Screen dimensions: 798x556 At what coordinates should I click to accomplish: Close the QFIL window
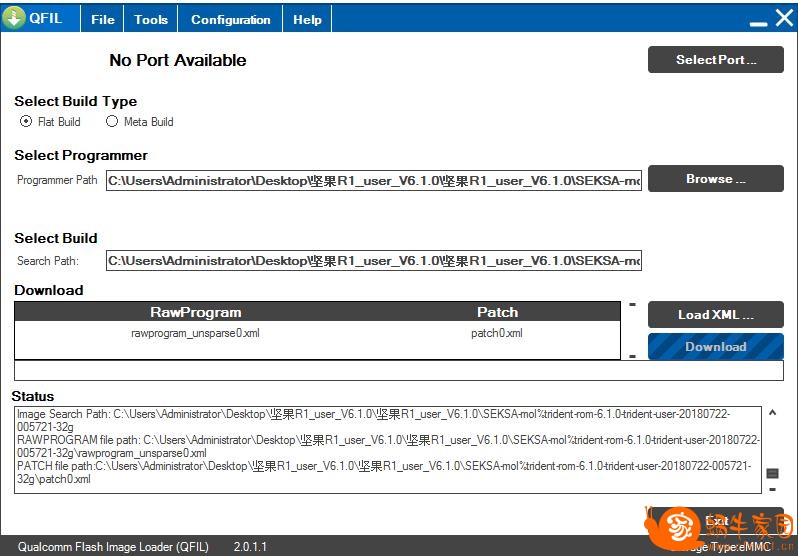pos(785,17)
